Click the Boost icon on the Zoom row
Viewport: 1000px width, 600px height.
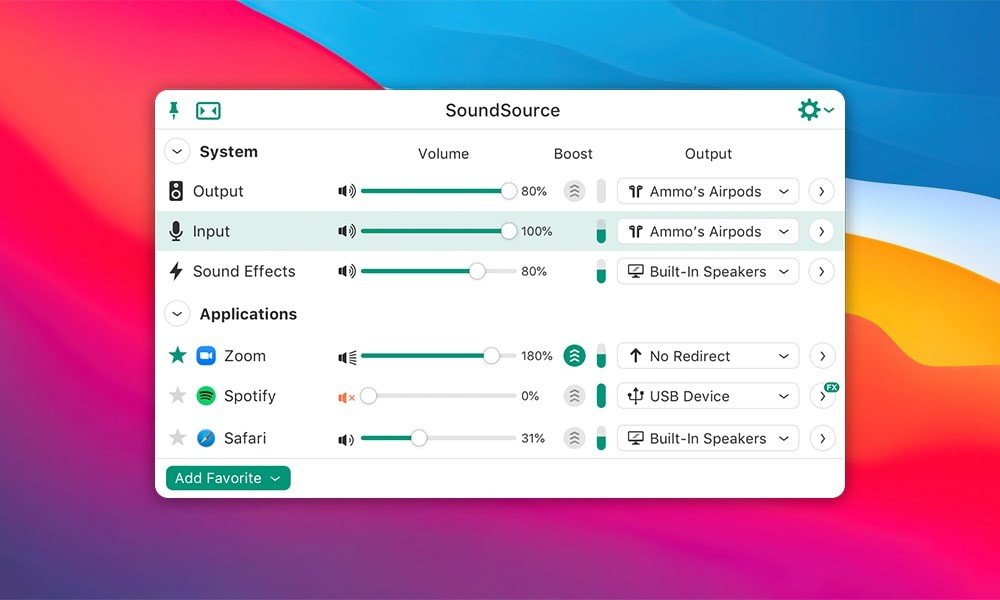(574, 356)
